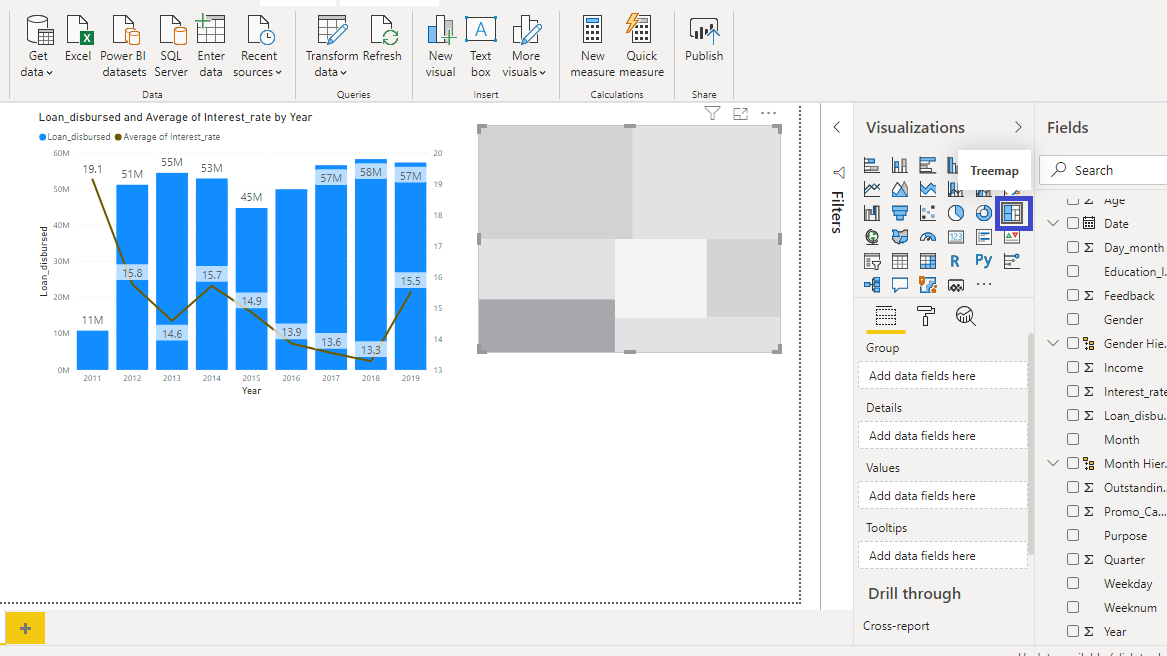Viewport: 1167px width, 656px height.
Task: Open Focus mode on the chart visual
Action: 741,113
